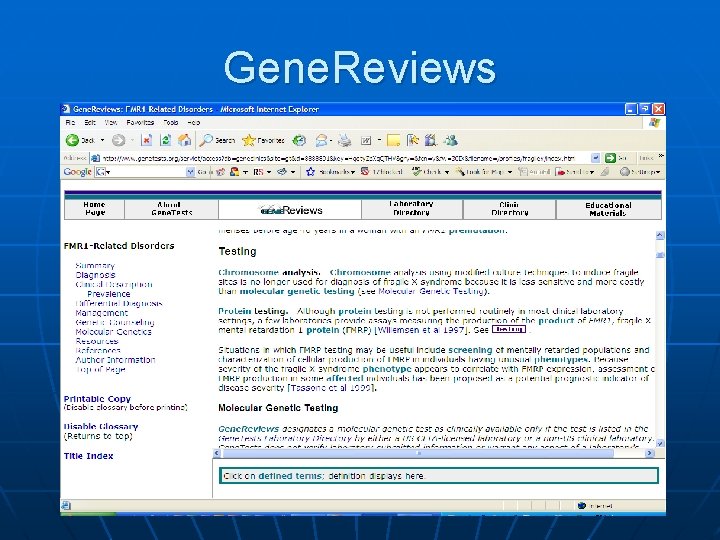The width and height of the screenshot is (720, 540).
Task: Click the Stop loading icon
Action: [x=146, y=140]
